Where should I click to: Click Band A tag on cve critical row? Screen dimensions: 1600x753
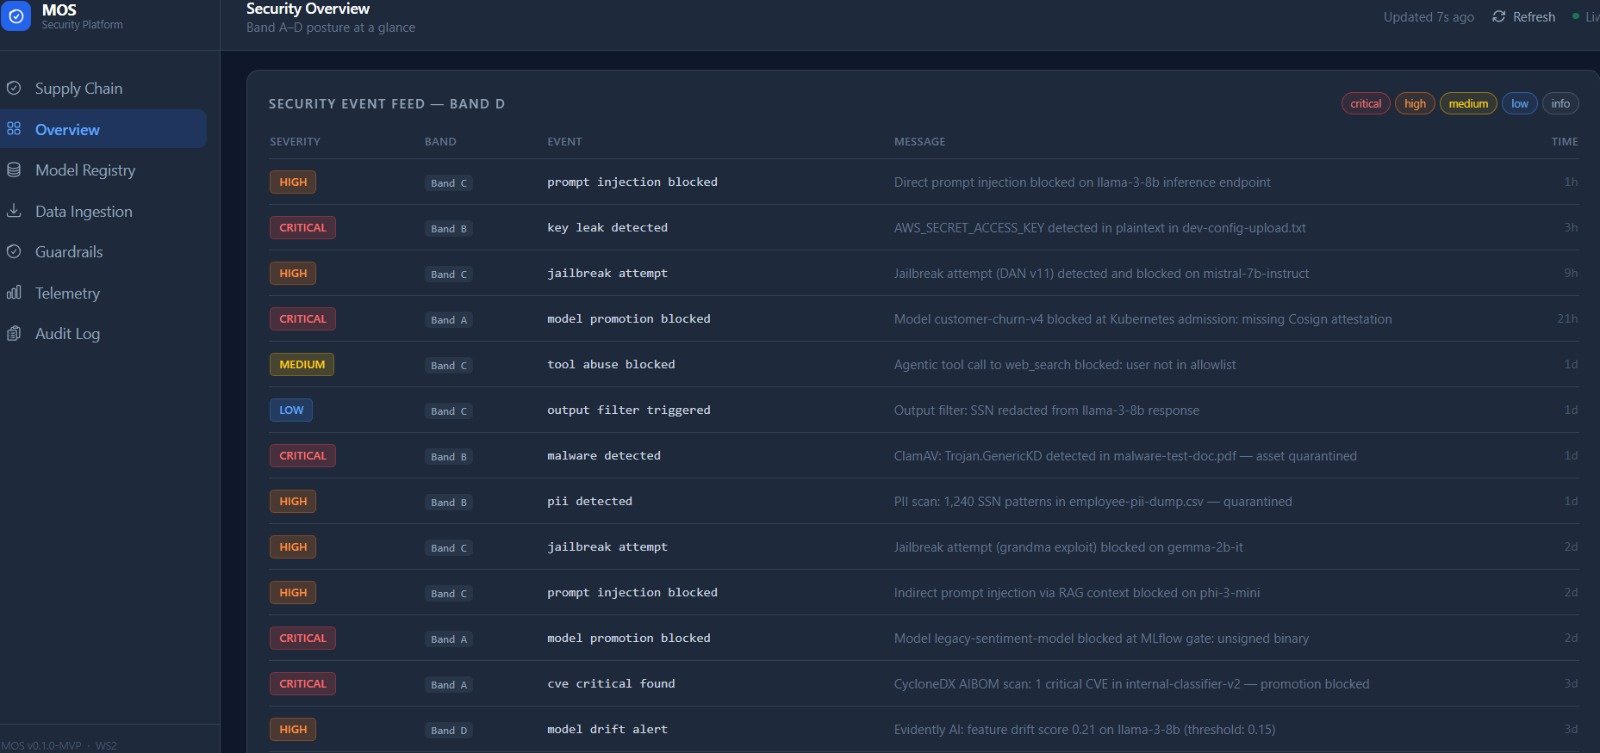click(448, 685)
